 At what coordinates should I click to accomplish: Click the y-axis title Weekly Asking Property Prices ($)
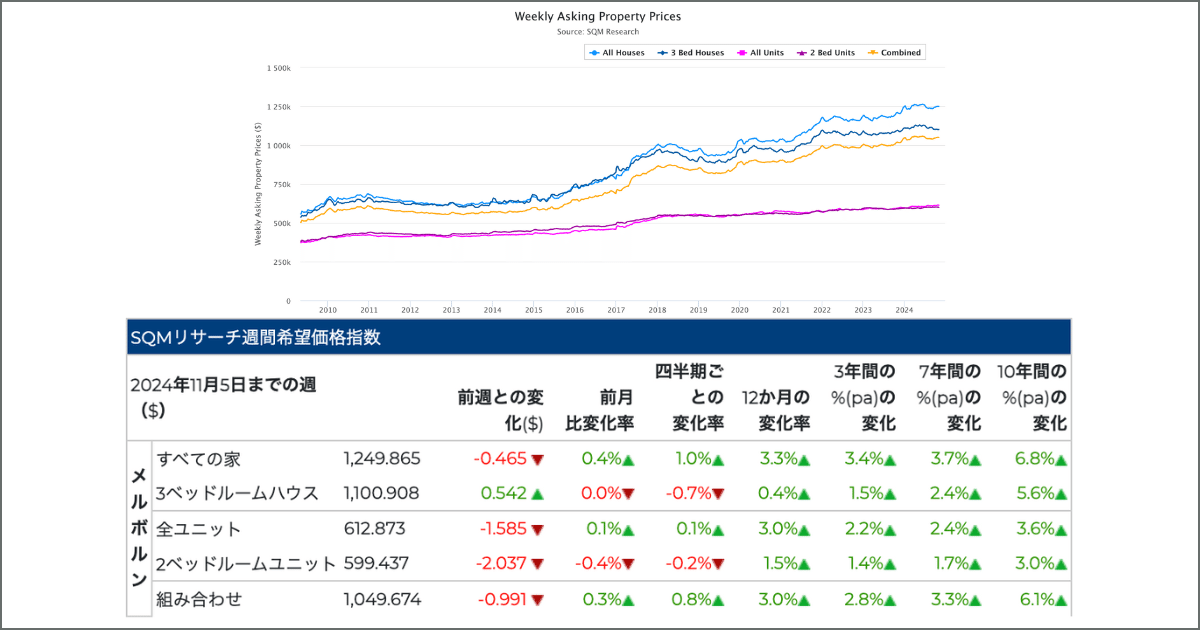[x=259, y=184]
